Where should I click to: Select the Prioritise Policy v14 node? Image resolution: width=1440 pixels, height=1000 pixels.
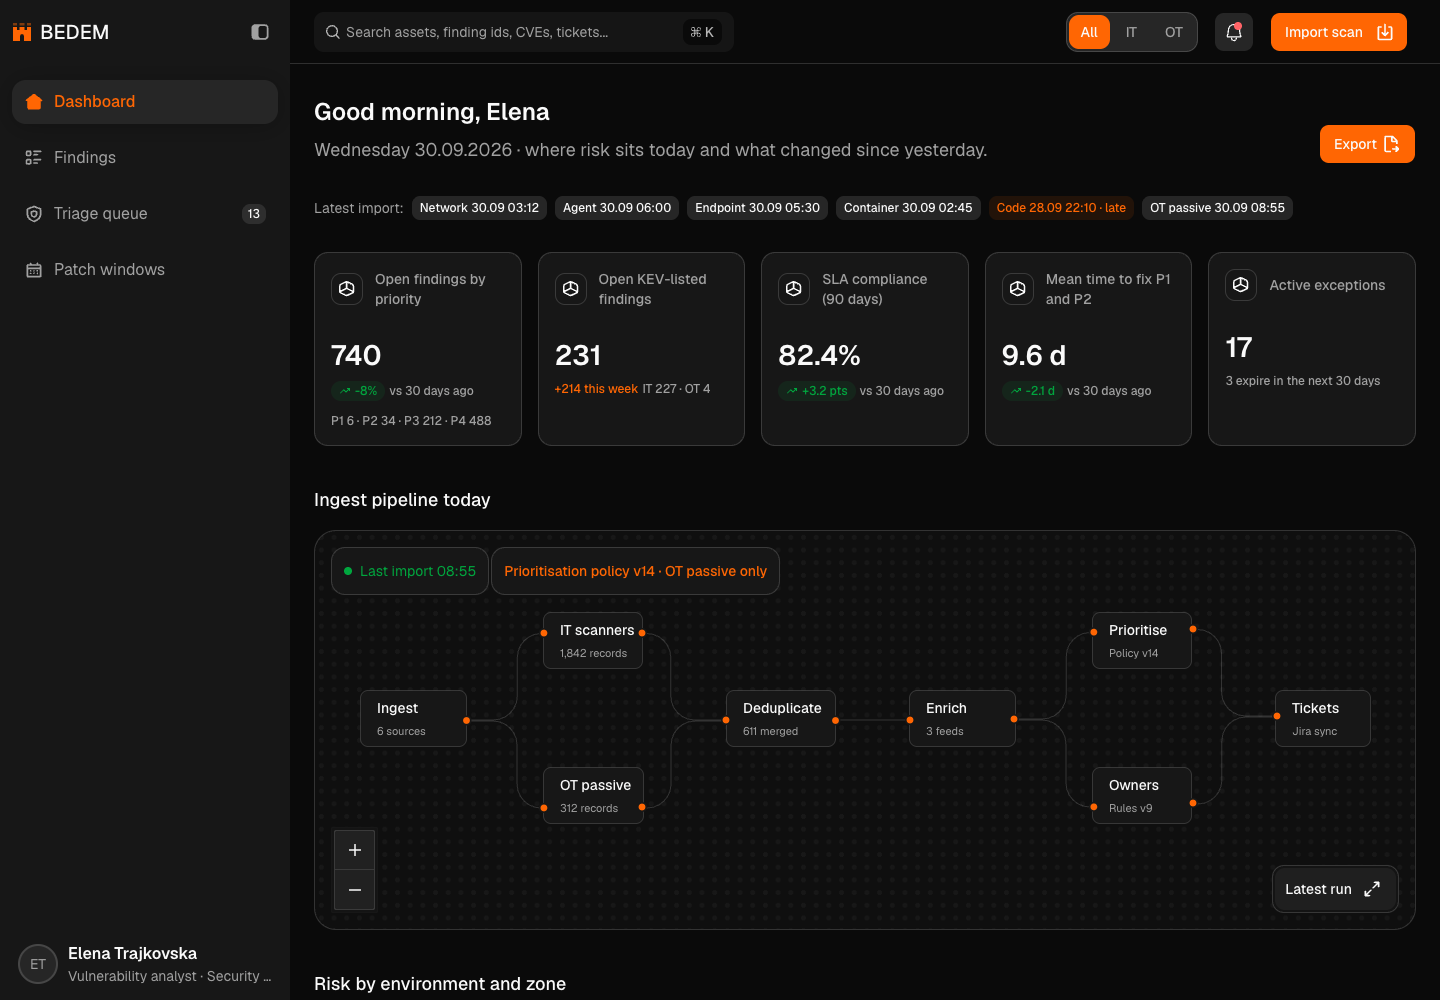1141,640
